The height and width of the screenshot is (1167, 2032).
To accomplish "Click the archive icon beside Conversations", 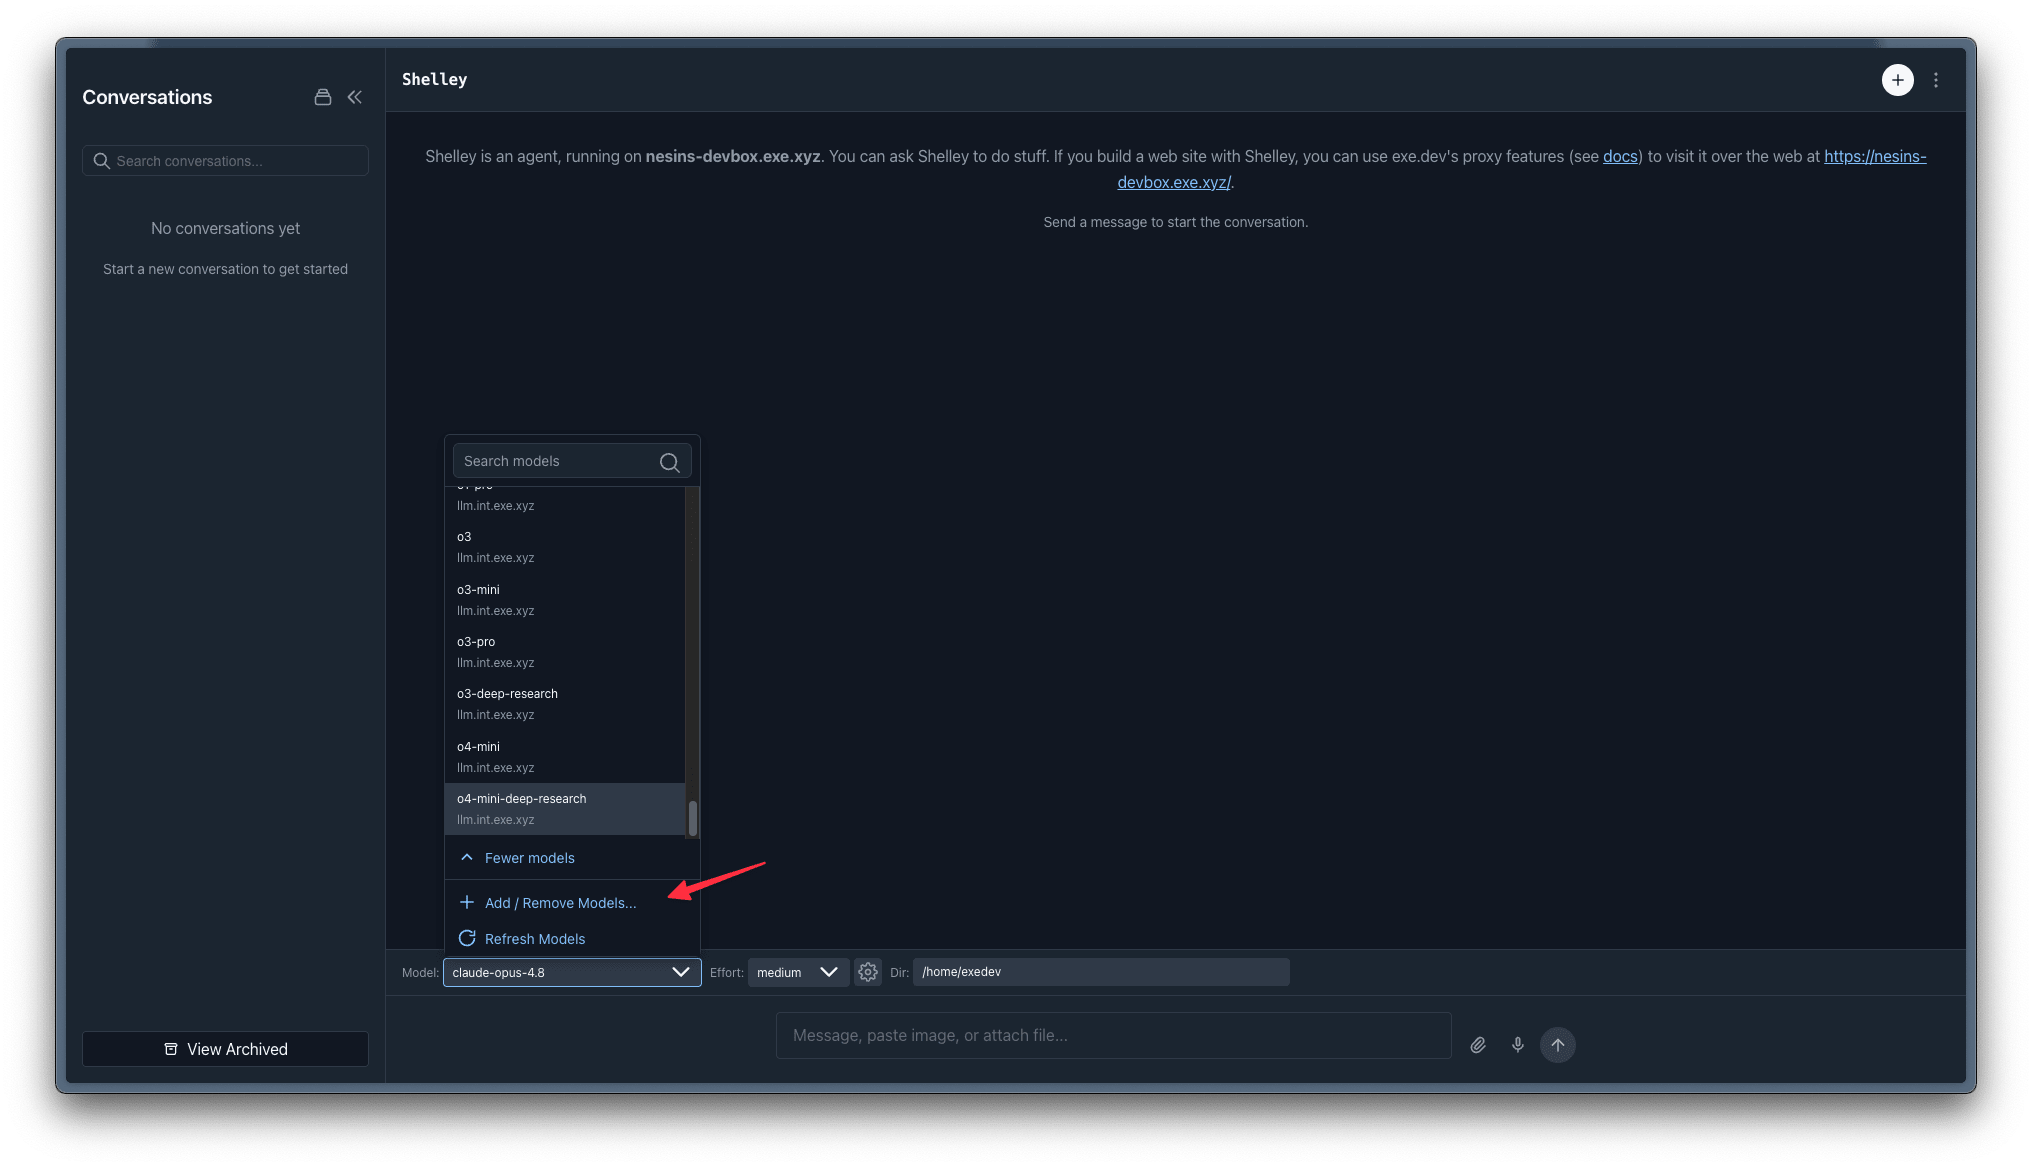I will 323,97.
